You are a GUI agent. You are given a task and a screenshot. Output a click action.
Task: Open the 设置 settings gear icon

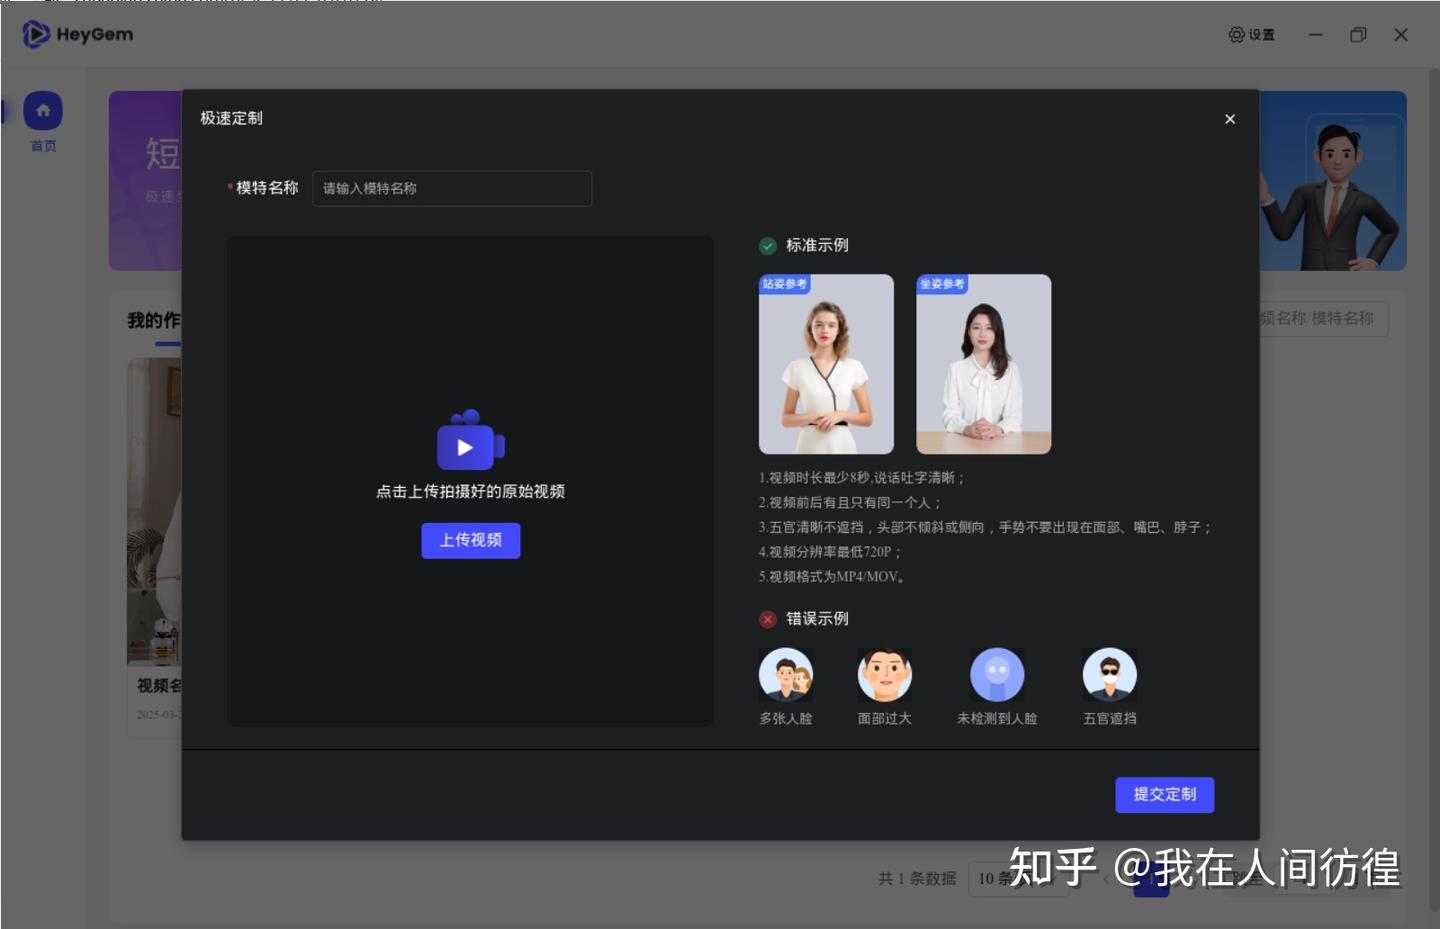point(1236,34)
